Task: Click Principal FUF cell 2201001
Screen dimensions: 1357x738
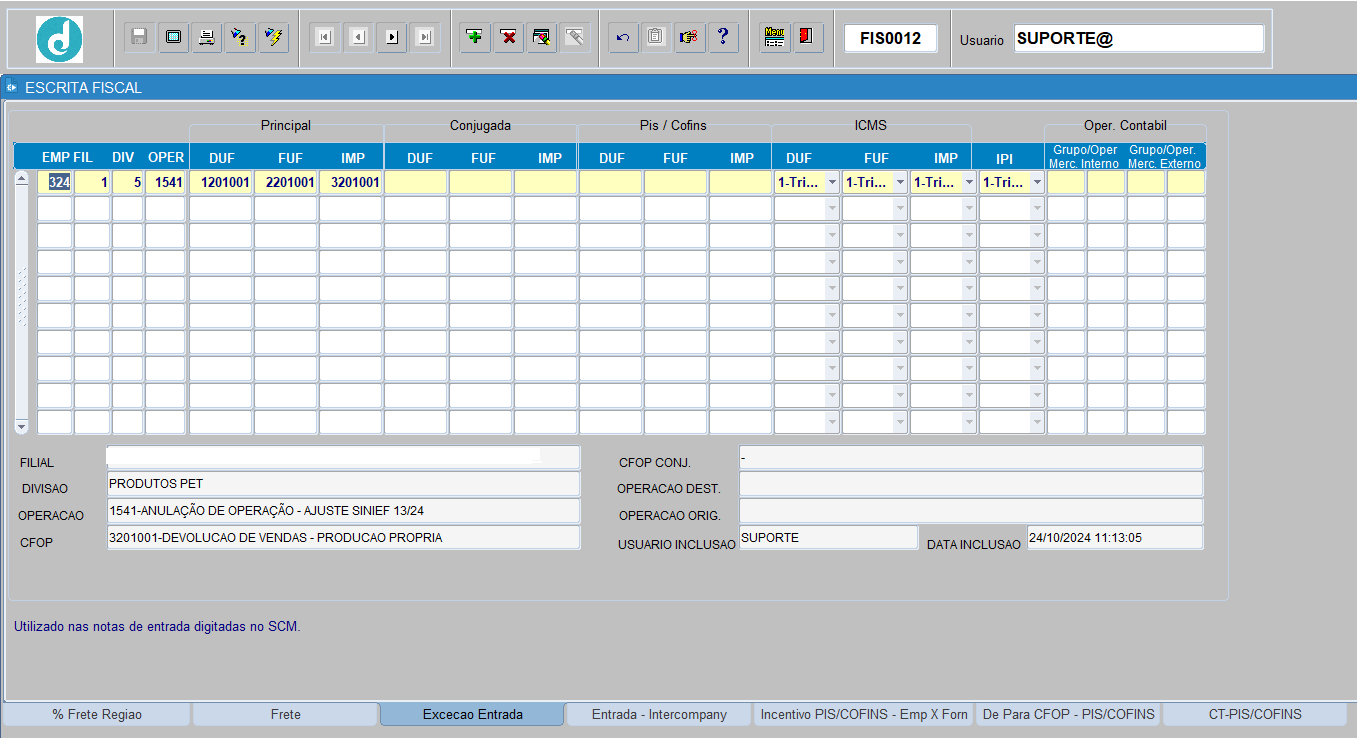Action: pyautogui.click(x=285, y=183)
